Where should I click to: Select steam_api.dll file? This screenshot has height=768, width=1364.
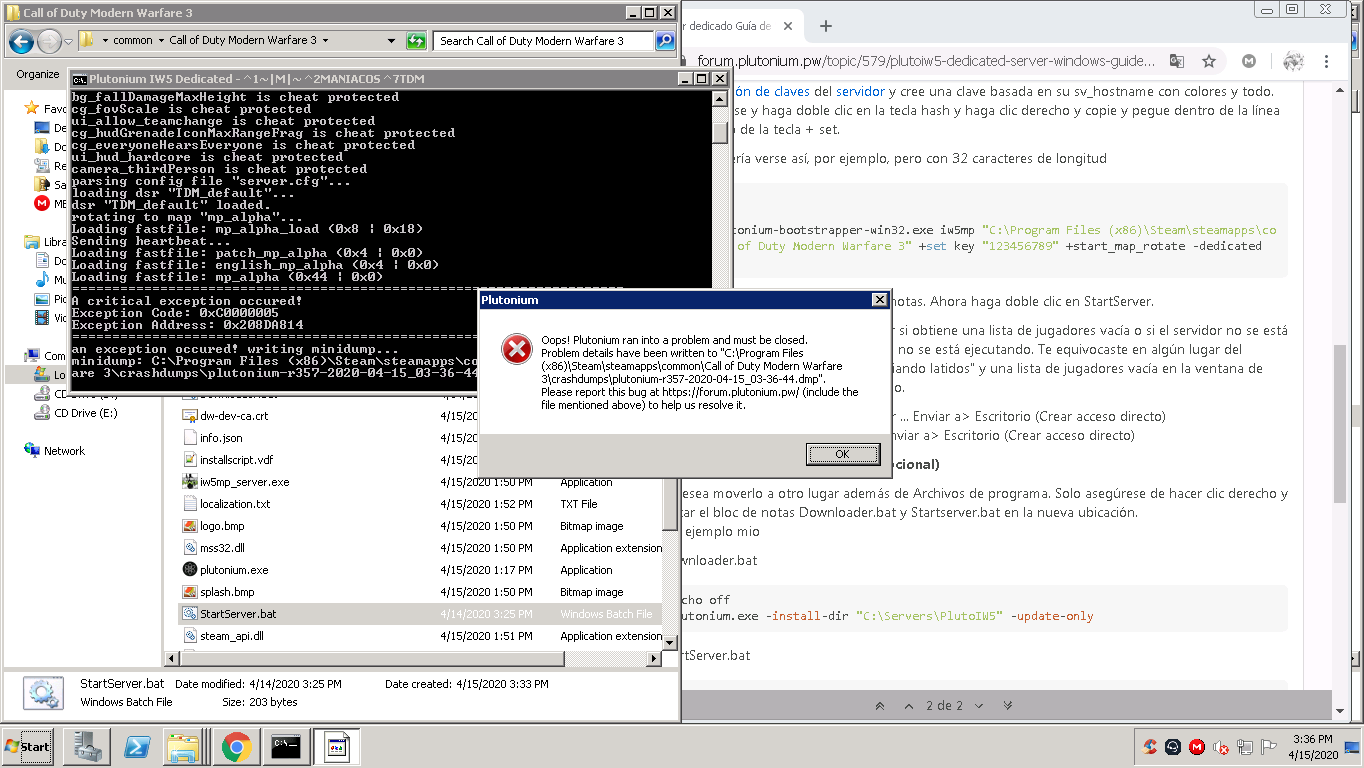[232, 636]
